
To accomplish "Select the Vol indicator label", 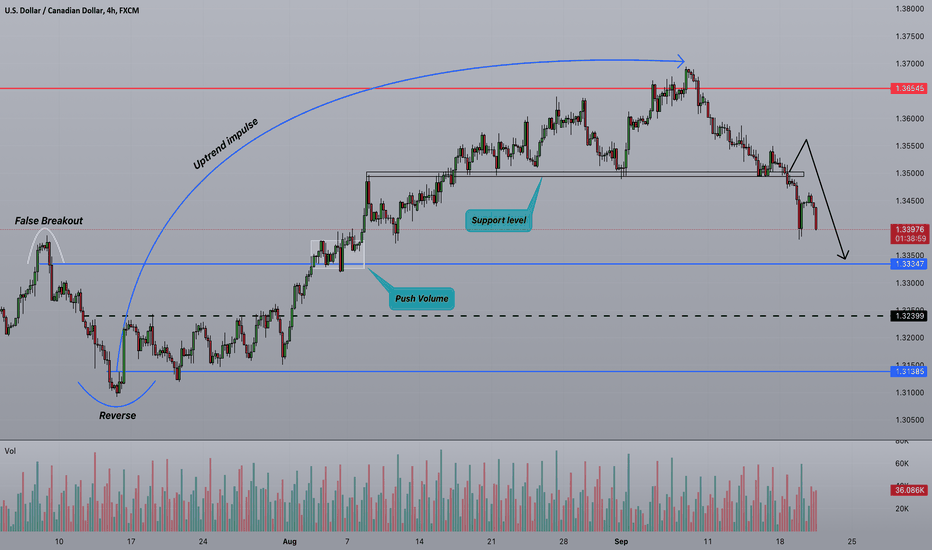I will (10, 451).
